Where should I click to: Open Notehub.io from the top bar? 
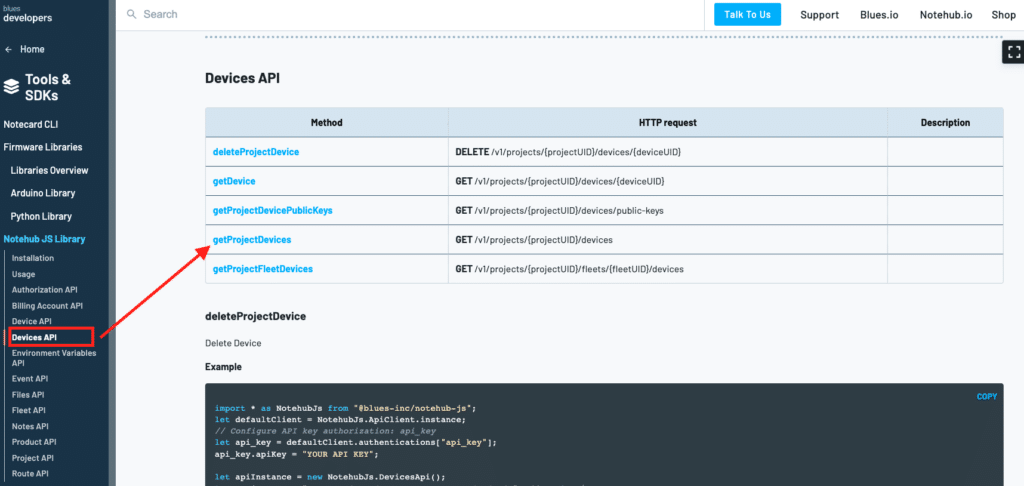(x=945, y=15)
